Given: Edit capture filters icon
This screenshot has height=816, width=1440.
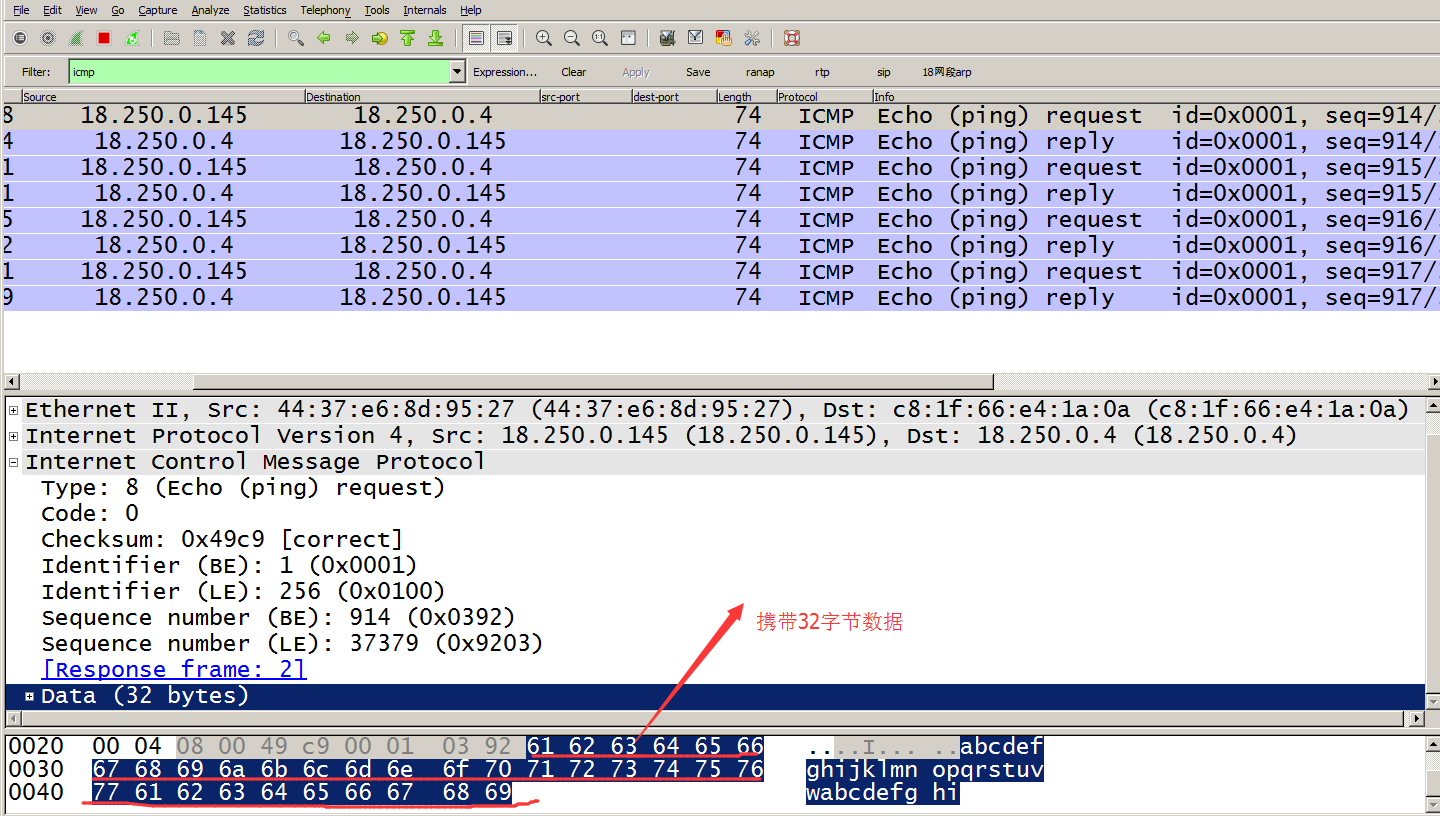Looking at the screenshot, I should 668,38.
